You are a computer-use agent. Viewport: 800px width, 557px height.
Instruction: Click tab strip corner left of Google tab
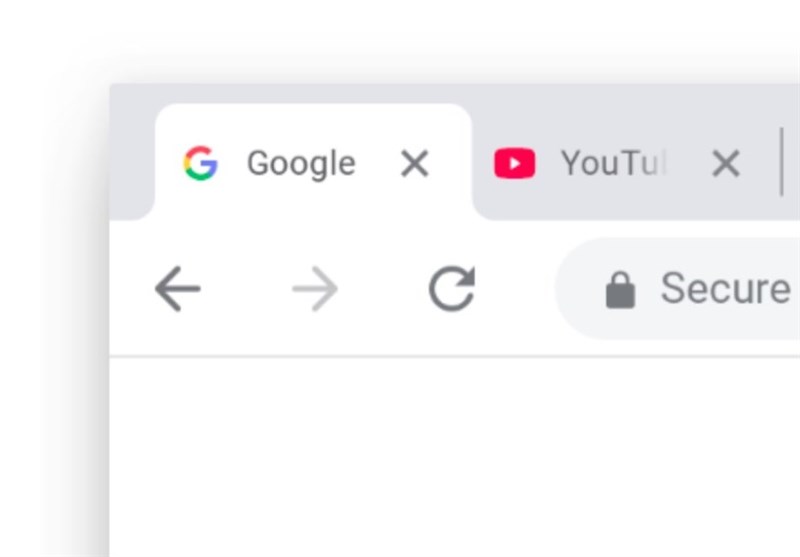pos(128,160)
